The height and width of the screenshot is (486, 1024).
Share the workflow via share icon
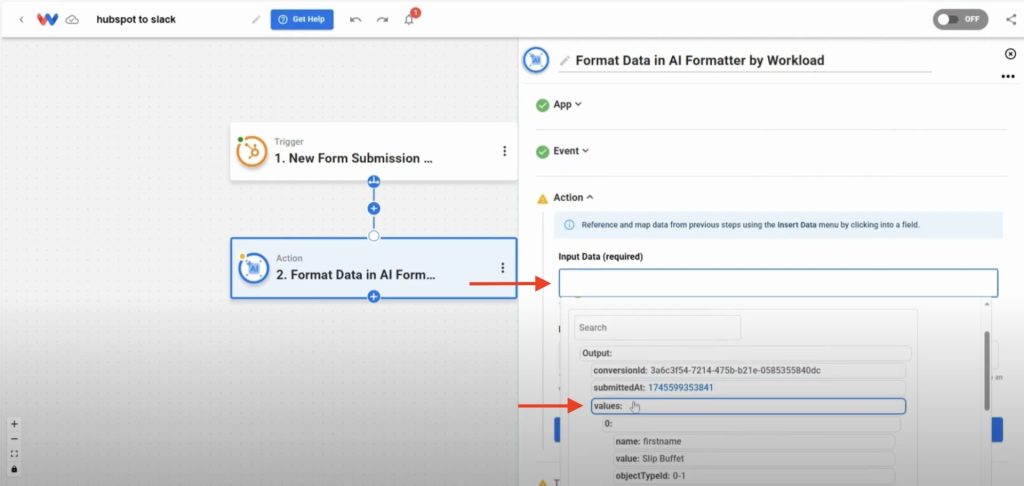(1010, 20)
